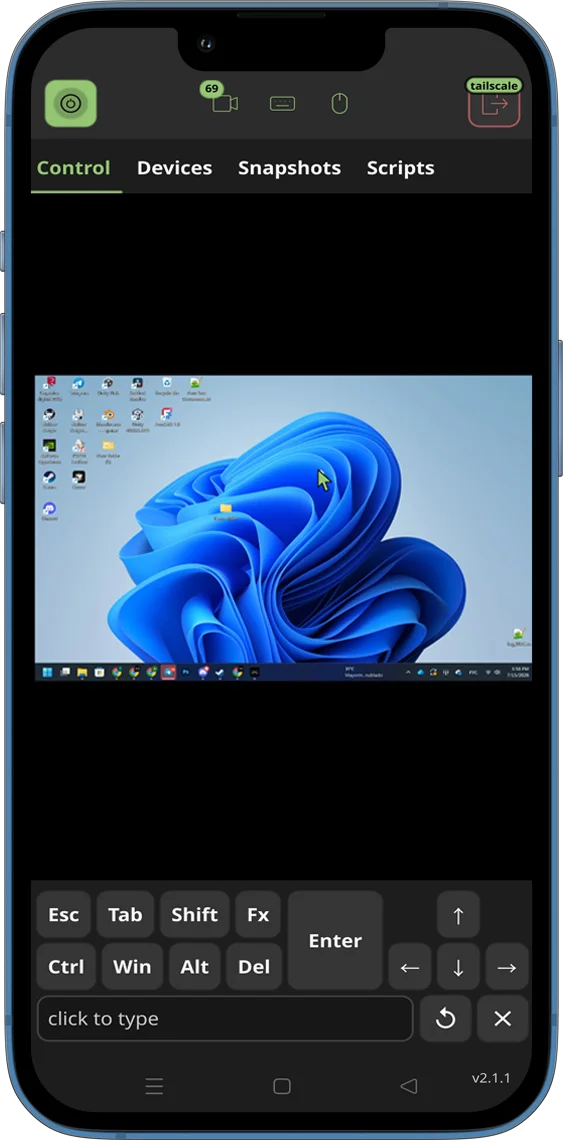Tap the right arrow key

click(507, 967)
